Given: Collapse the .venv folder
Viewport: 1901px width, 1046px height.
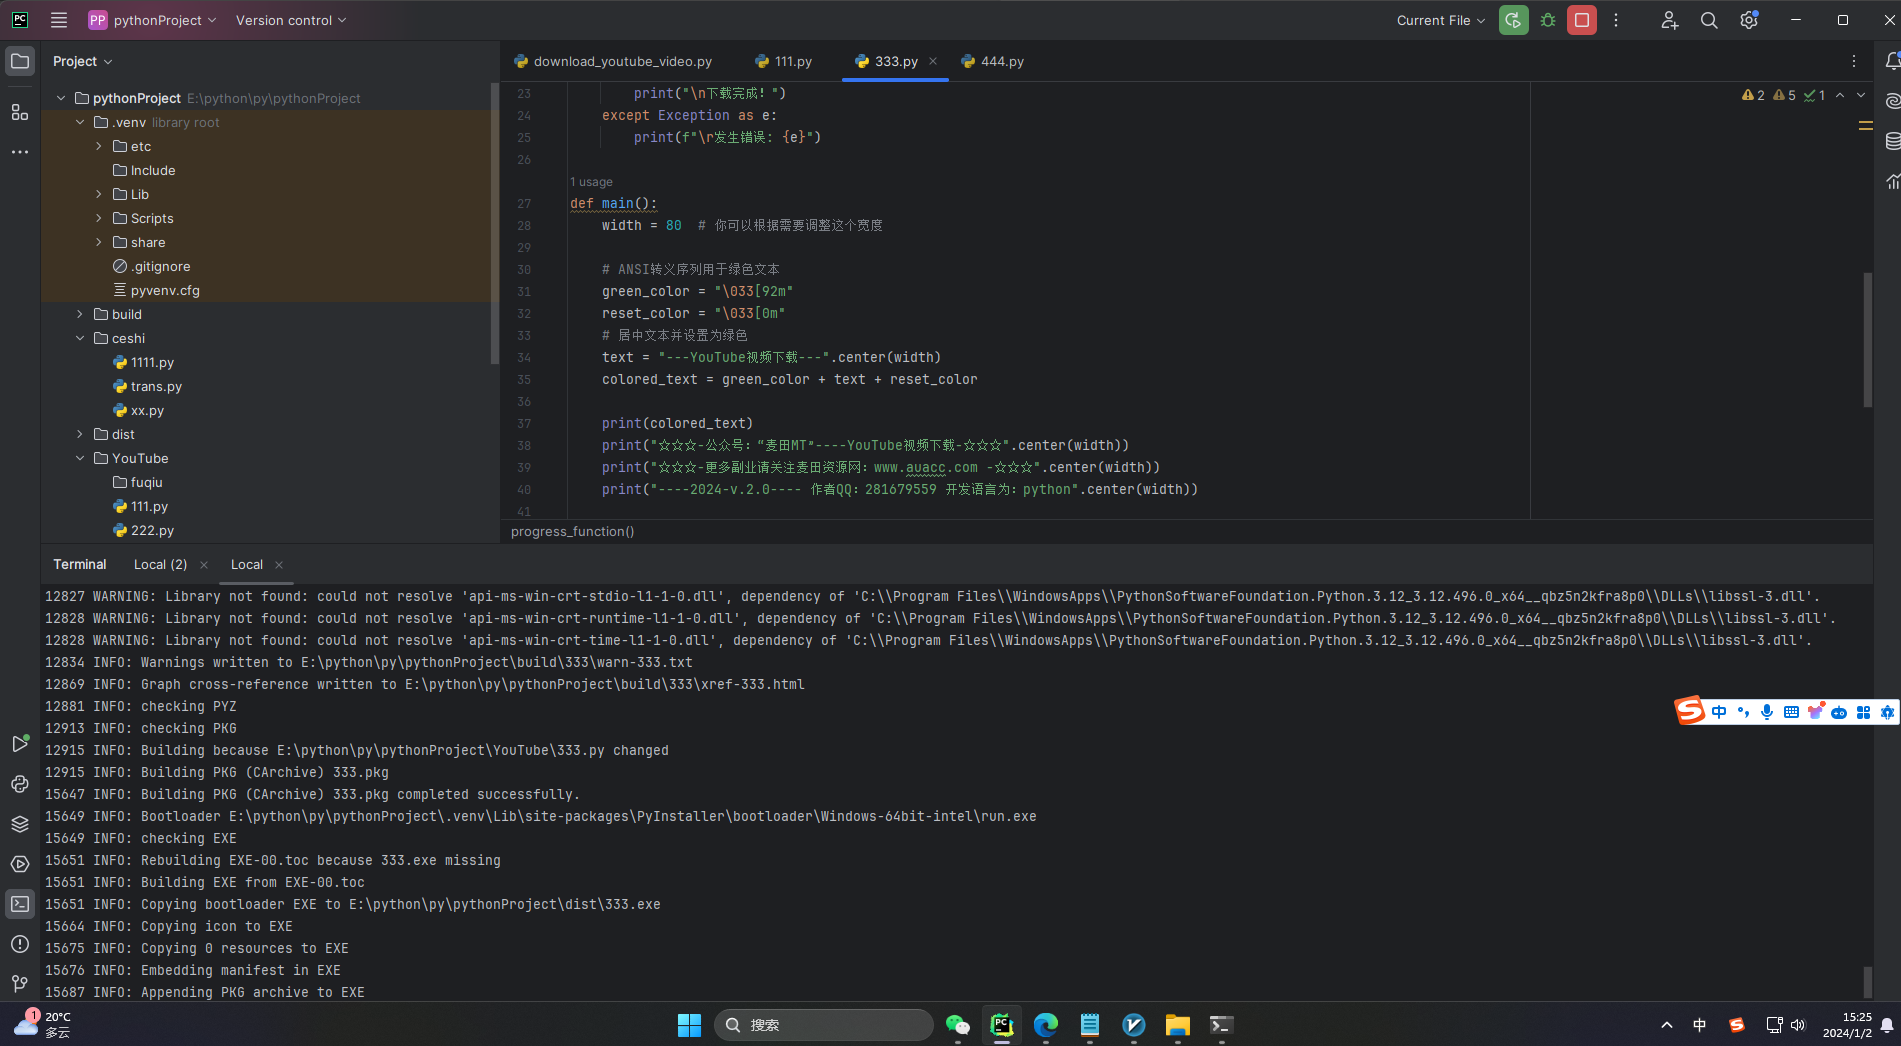Looking at the screenshot, I should point(80,122).
